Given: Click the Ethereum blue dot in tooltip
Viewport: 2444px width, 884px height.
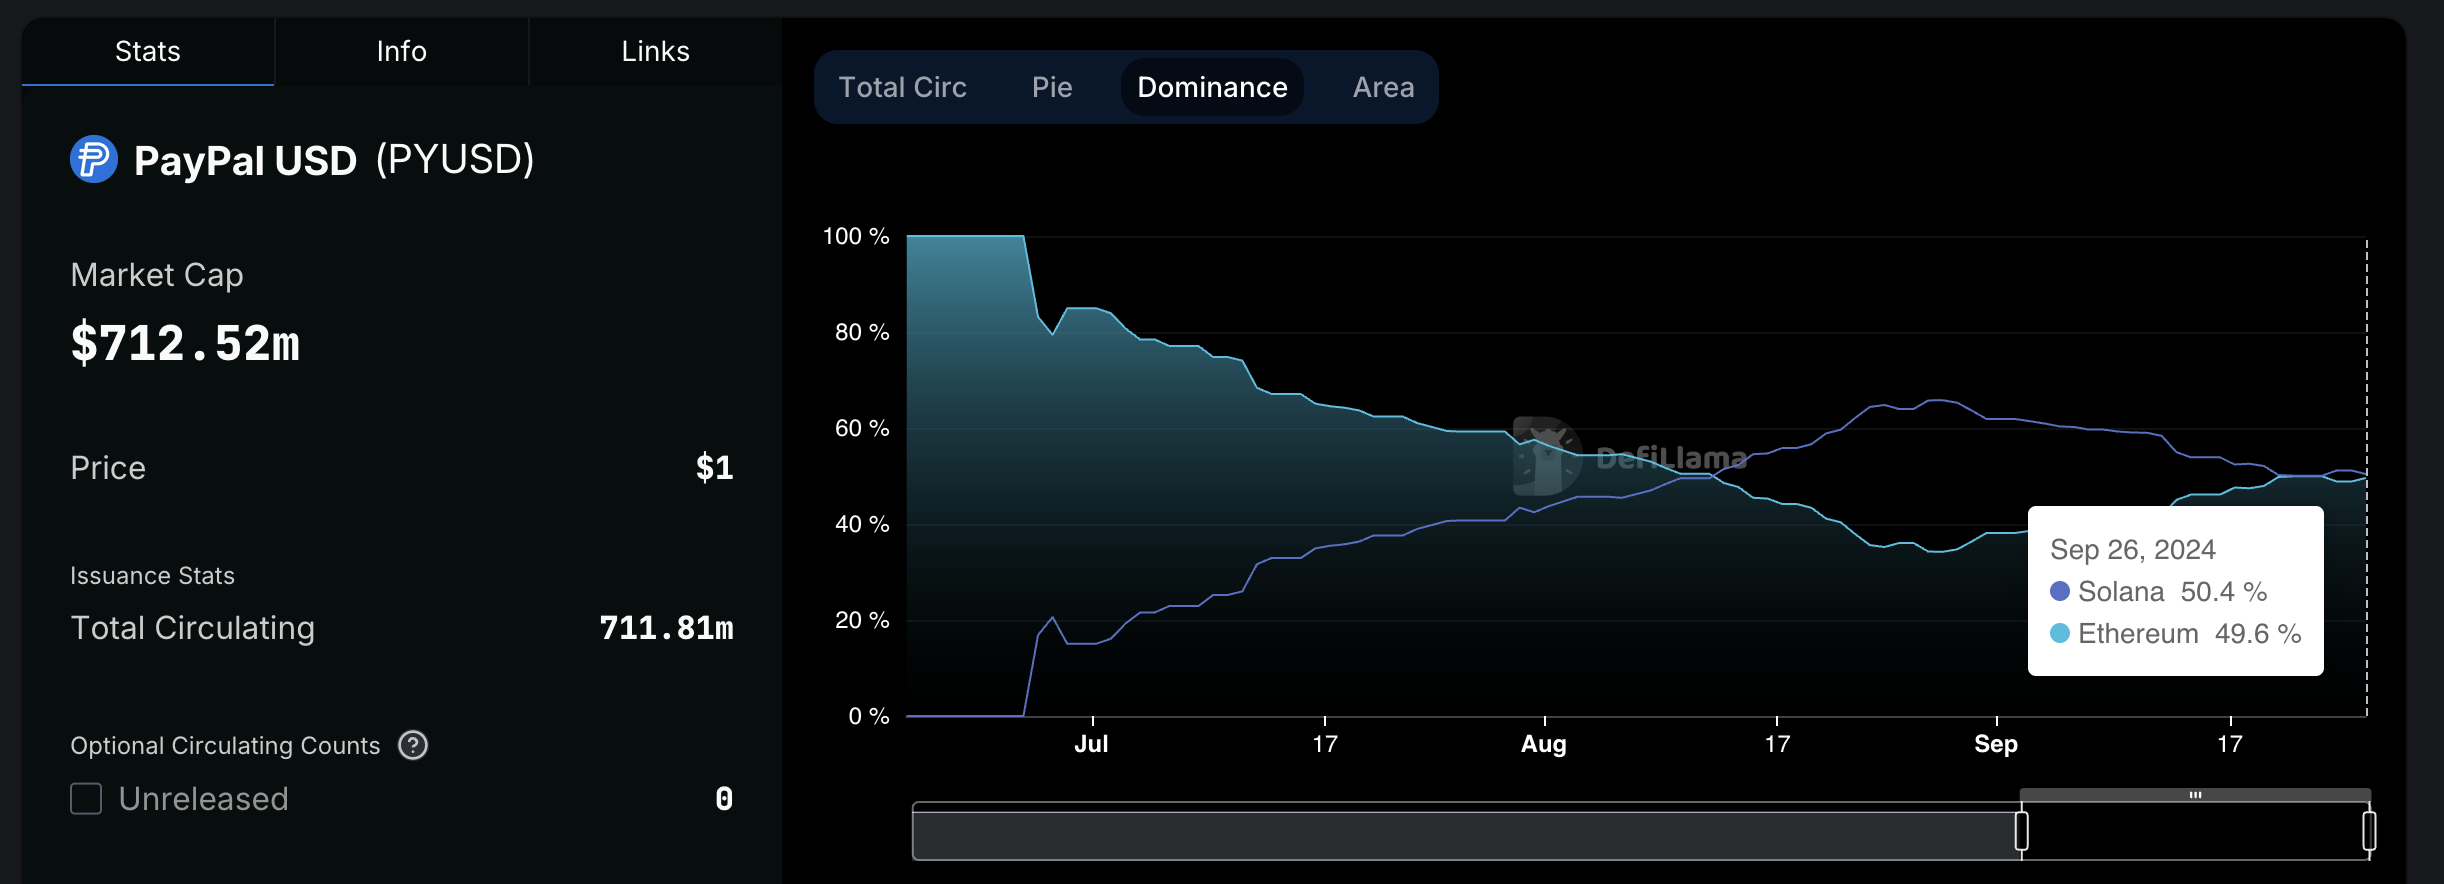Looking at the screenshot, I should pyautogui.click(x=2060, y=633).
